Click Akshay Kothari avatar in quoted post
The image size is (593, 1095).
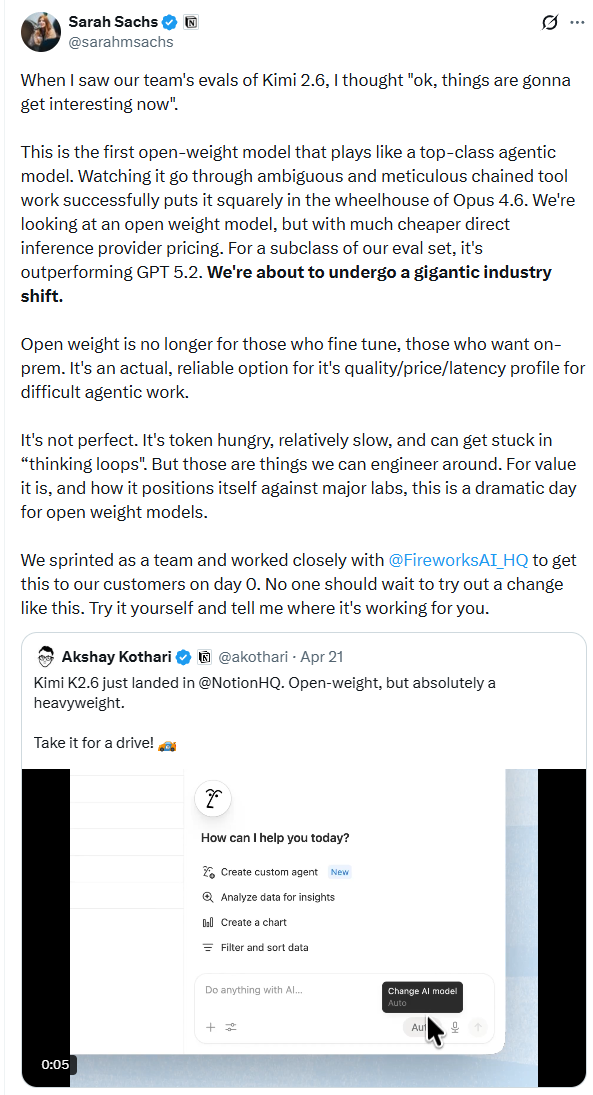tap(46, 656)
